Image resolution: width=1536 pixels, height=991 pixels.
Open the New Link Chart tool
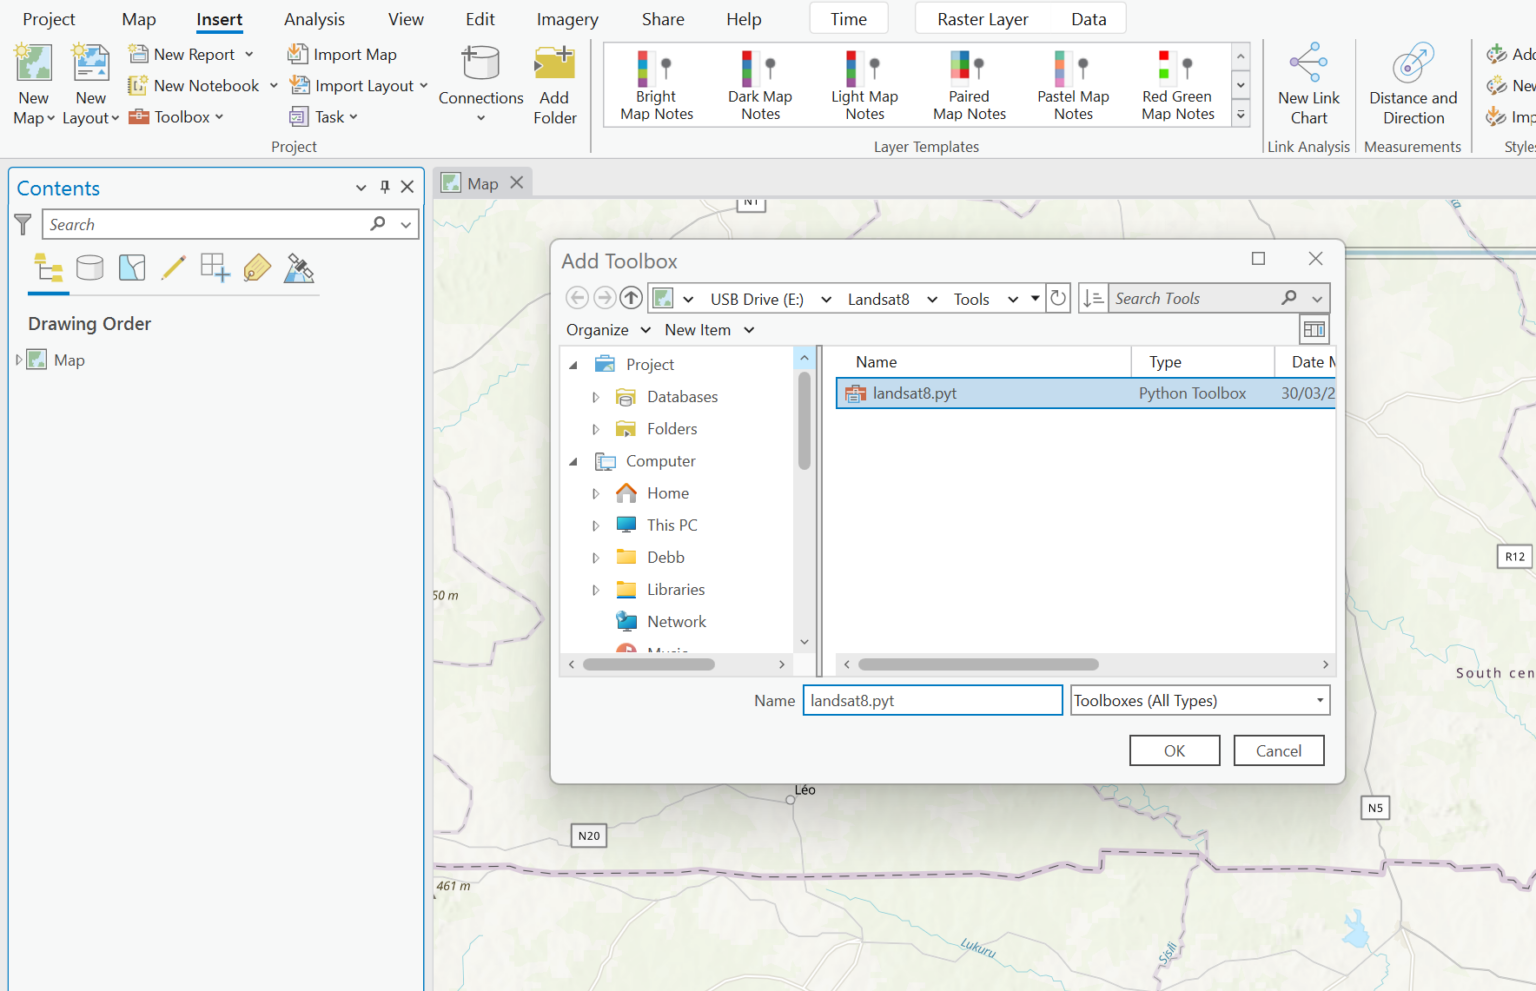(x=1308, y=84)
